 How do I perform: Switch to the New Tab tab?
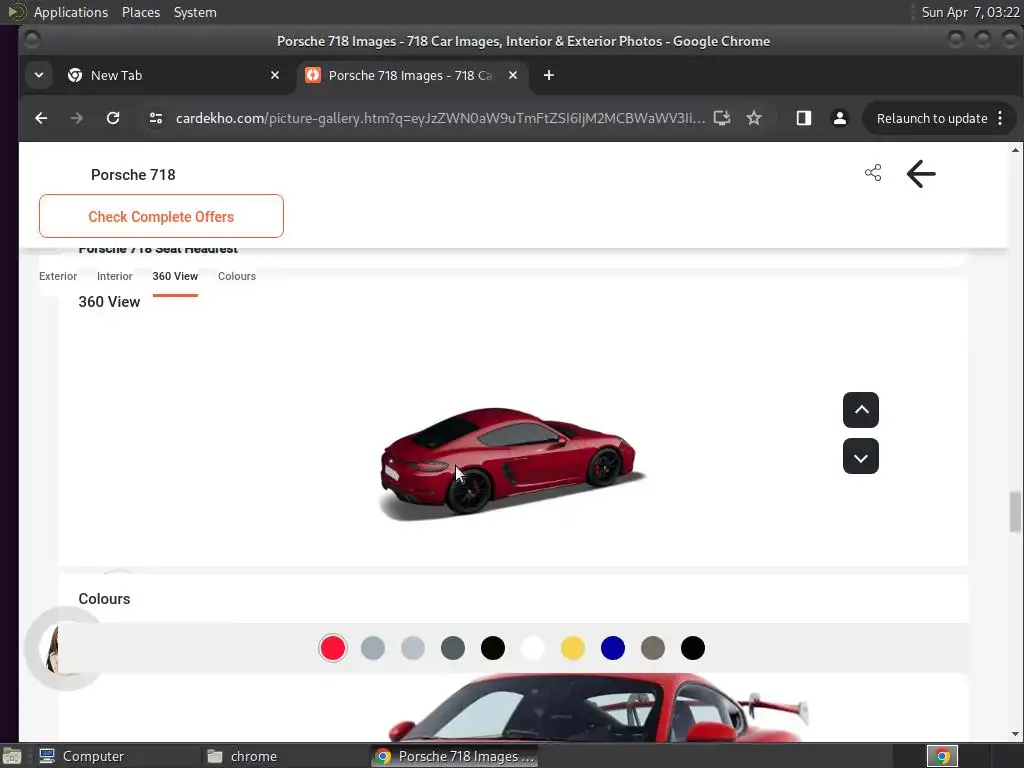pos(173,75)
